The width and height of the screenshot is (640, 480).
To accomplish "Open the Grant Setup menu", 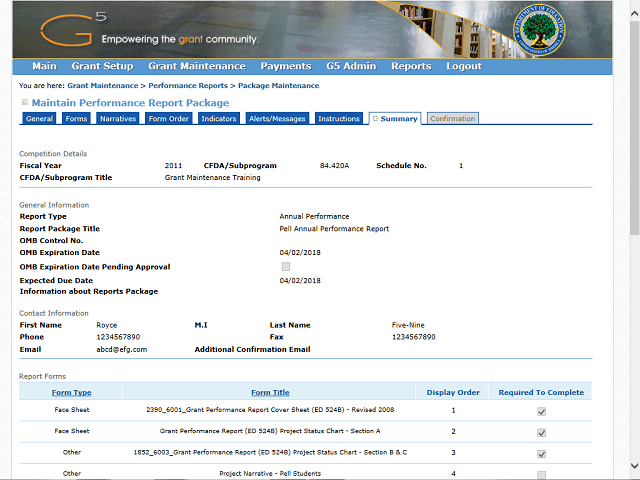I will 102,66.
